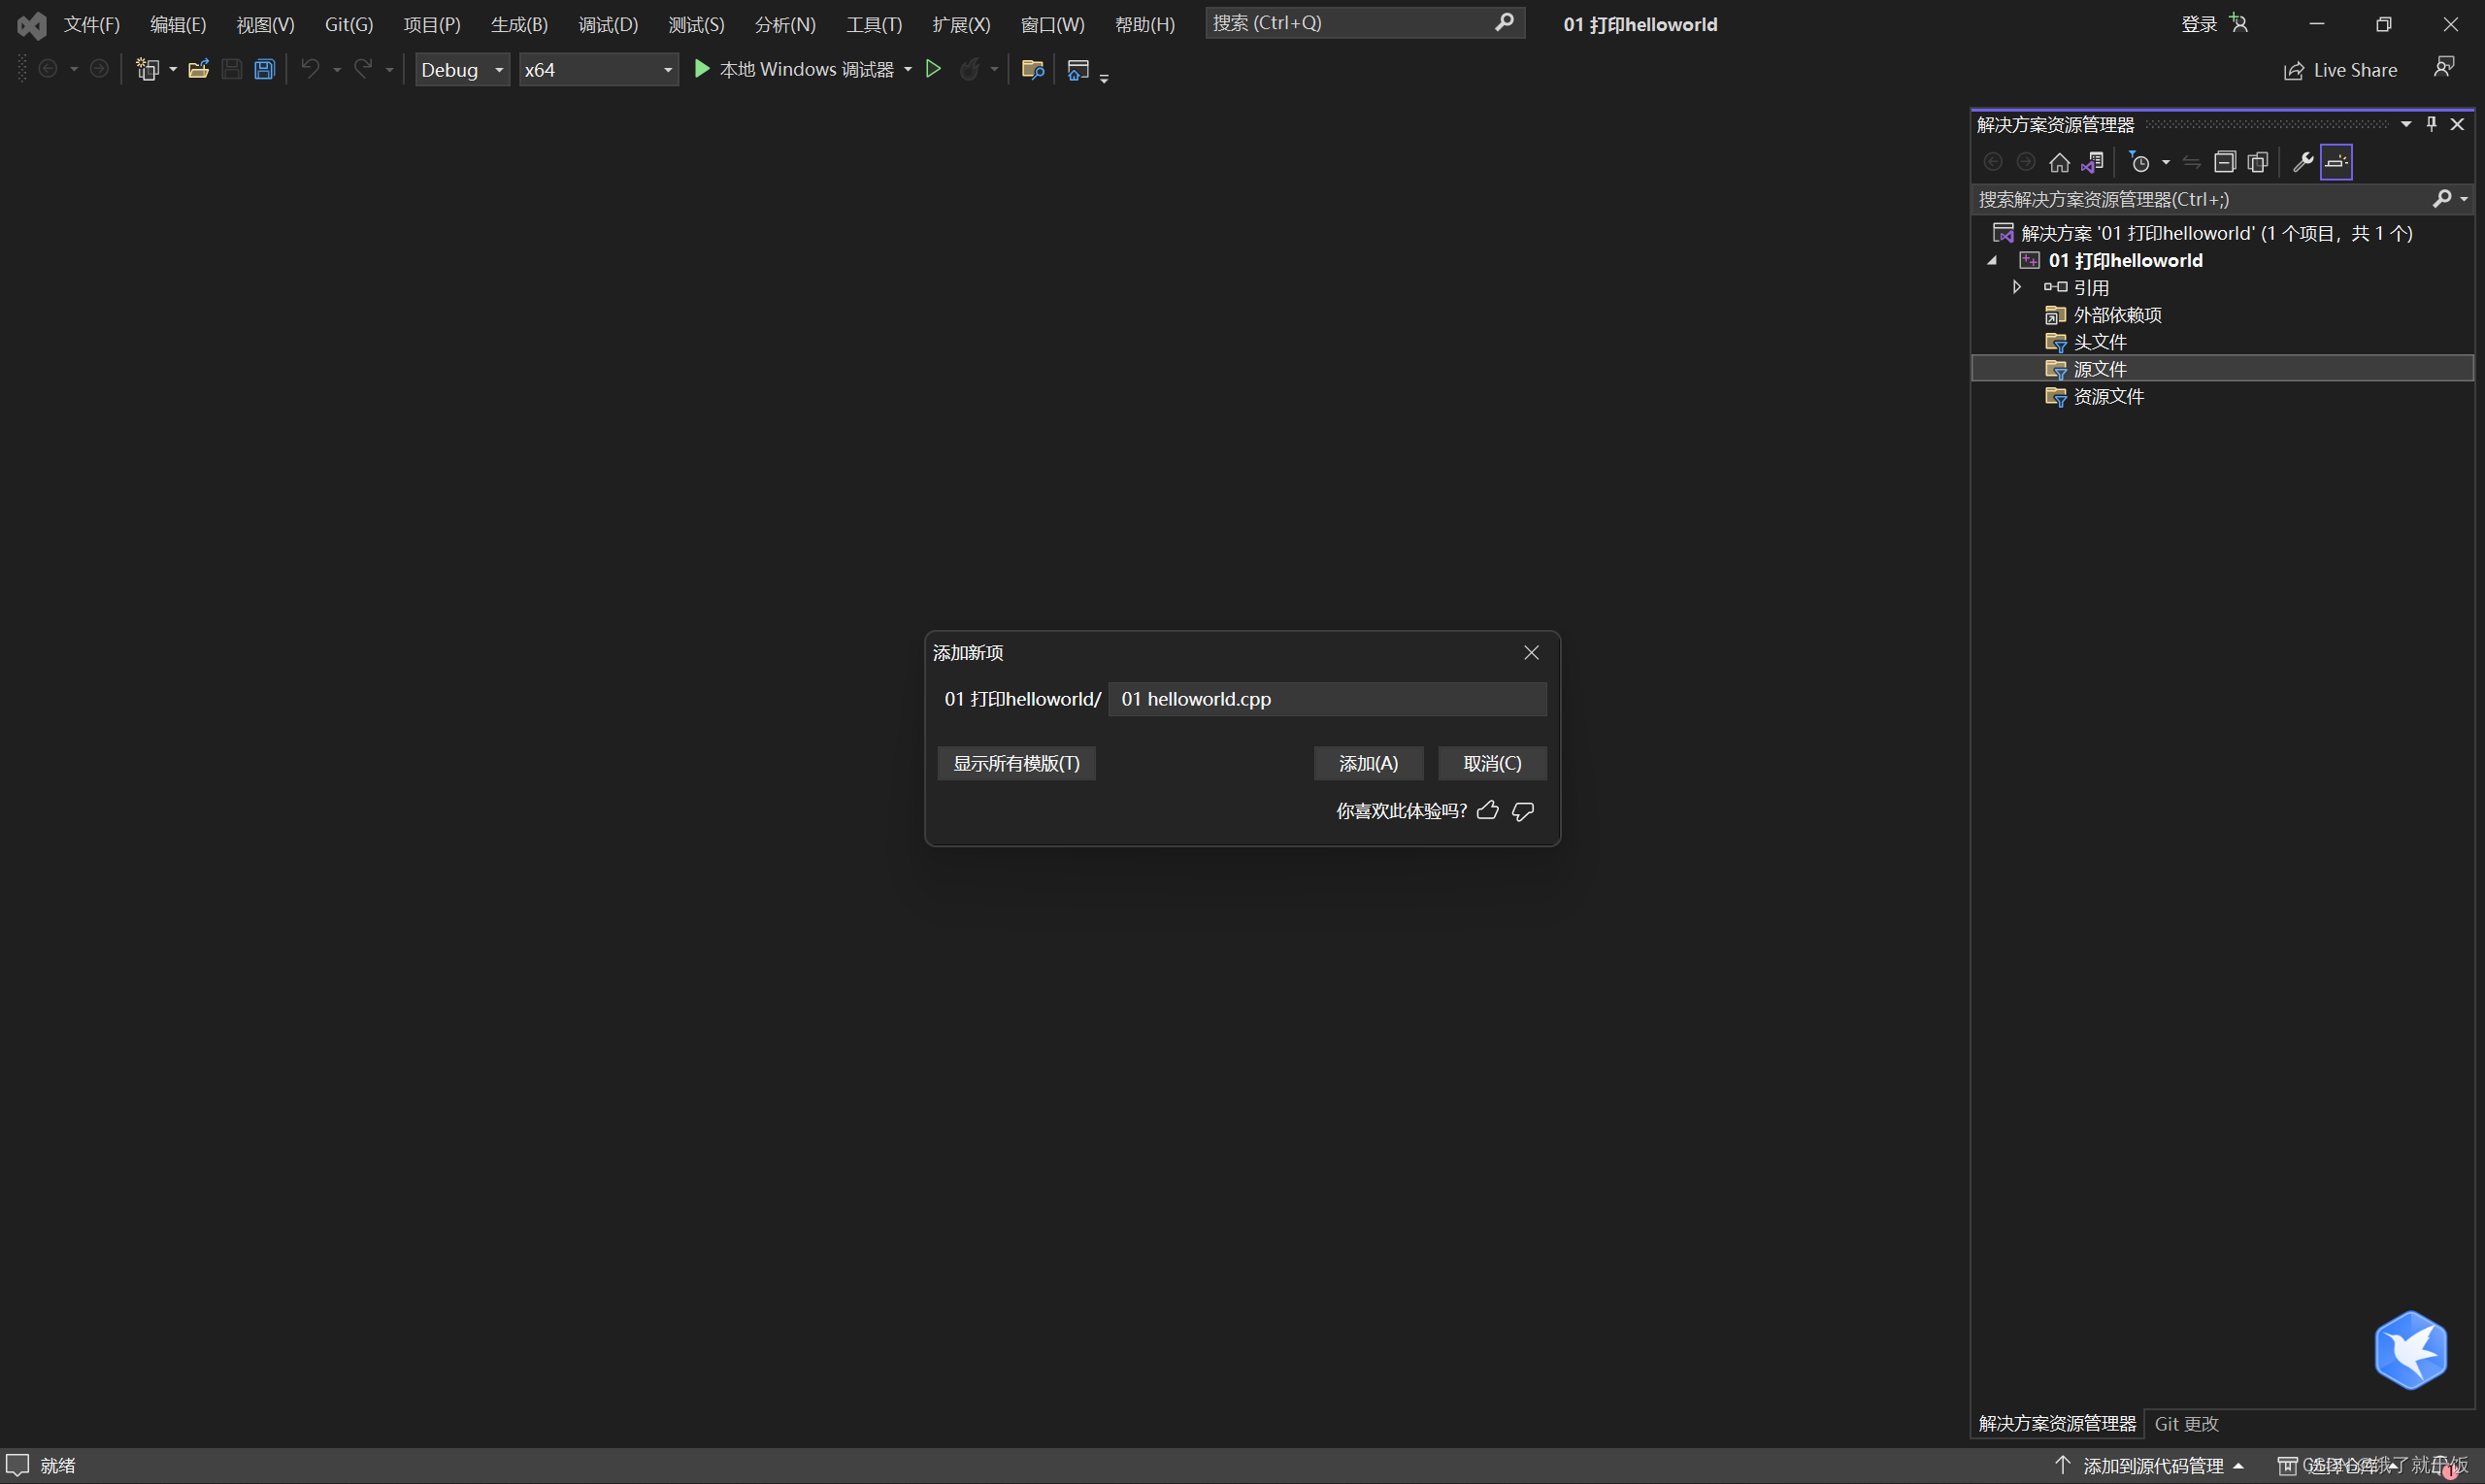The image size is (2485, 1484).
Task: Switch views icon in Solution Explorer
Action: [2092, 162]
